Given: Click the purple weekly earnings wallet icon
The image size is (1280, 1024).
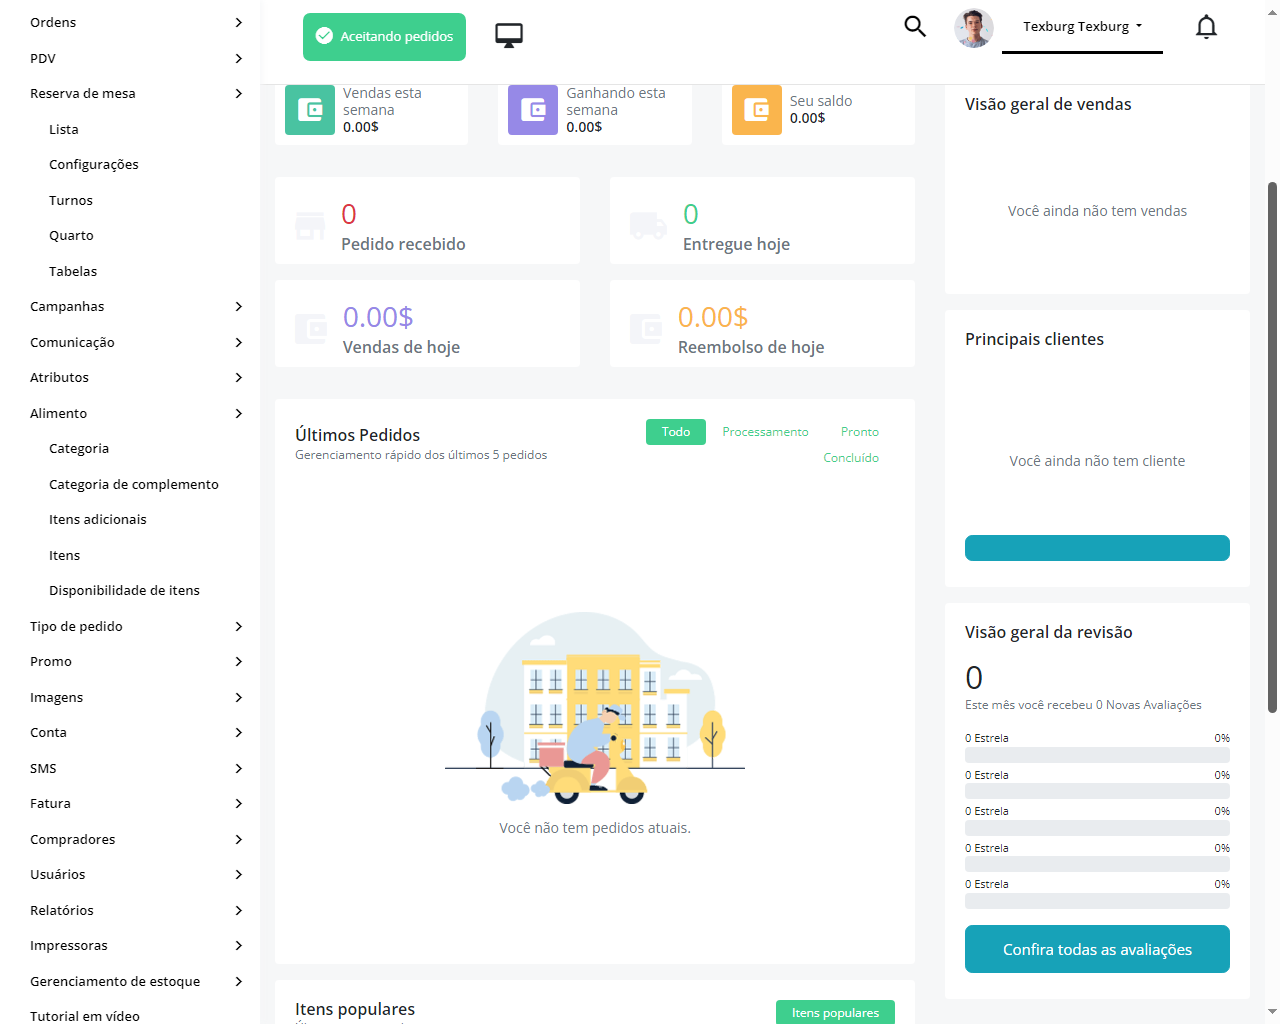Looking at the screenshot, I should tap(533, 110).
